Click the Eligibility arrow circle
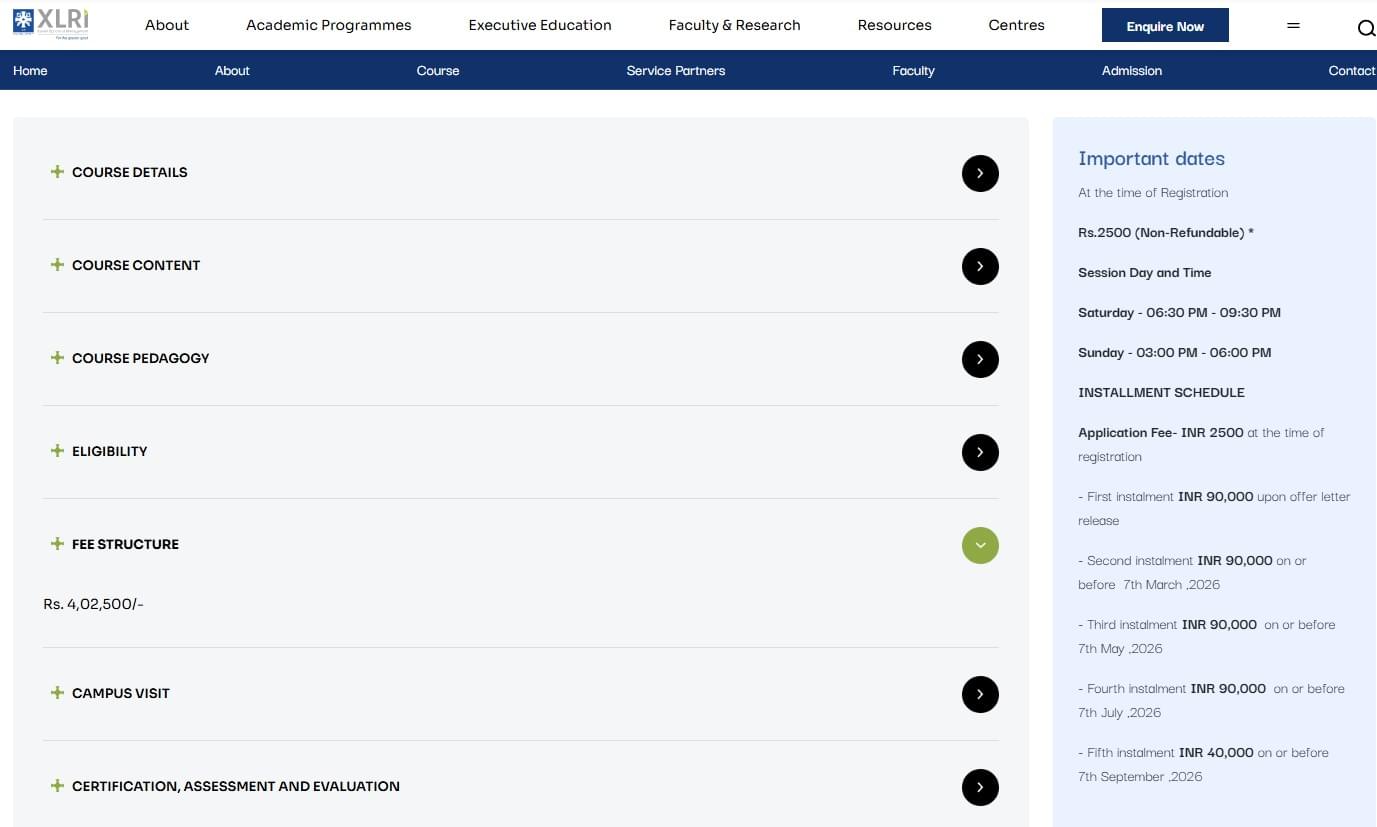The width and height of the screenshot is (1377, 827). pyautogui.click(x=980, y=452)
